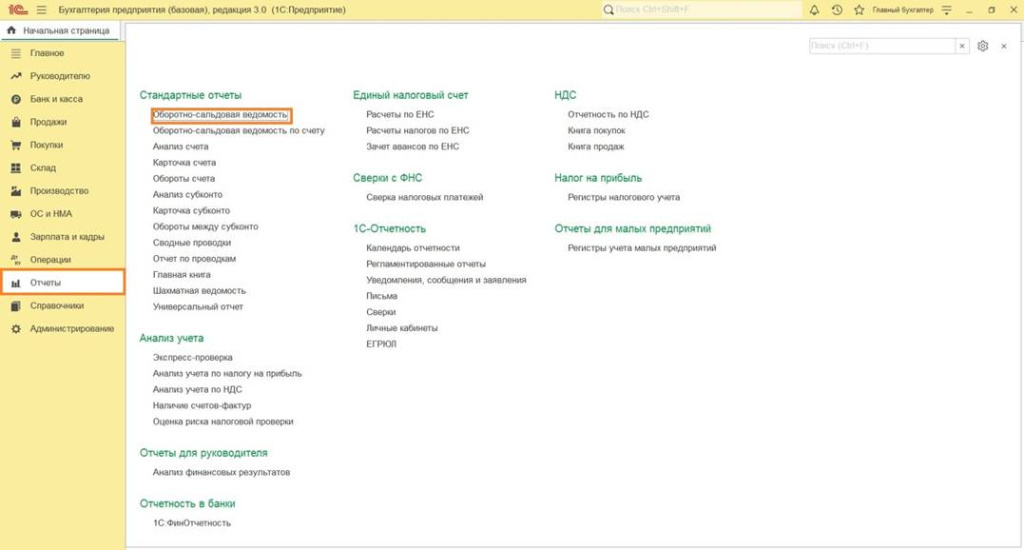1024x550 pixels.
Task: Click the hamburger menu next to 1C logo
Action: click(x=41, y=9)
